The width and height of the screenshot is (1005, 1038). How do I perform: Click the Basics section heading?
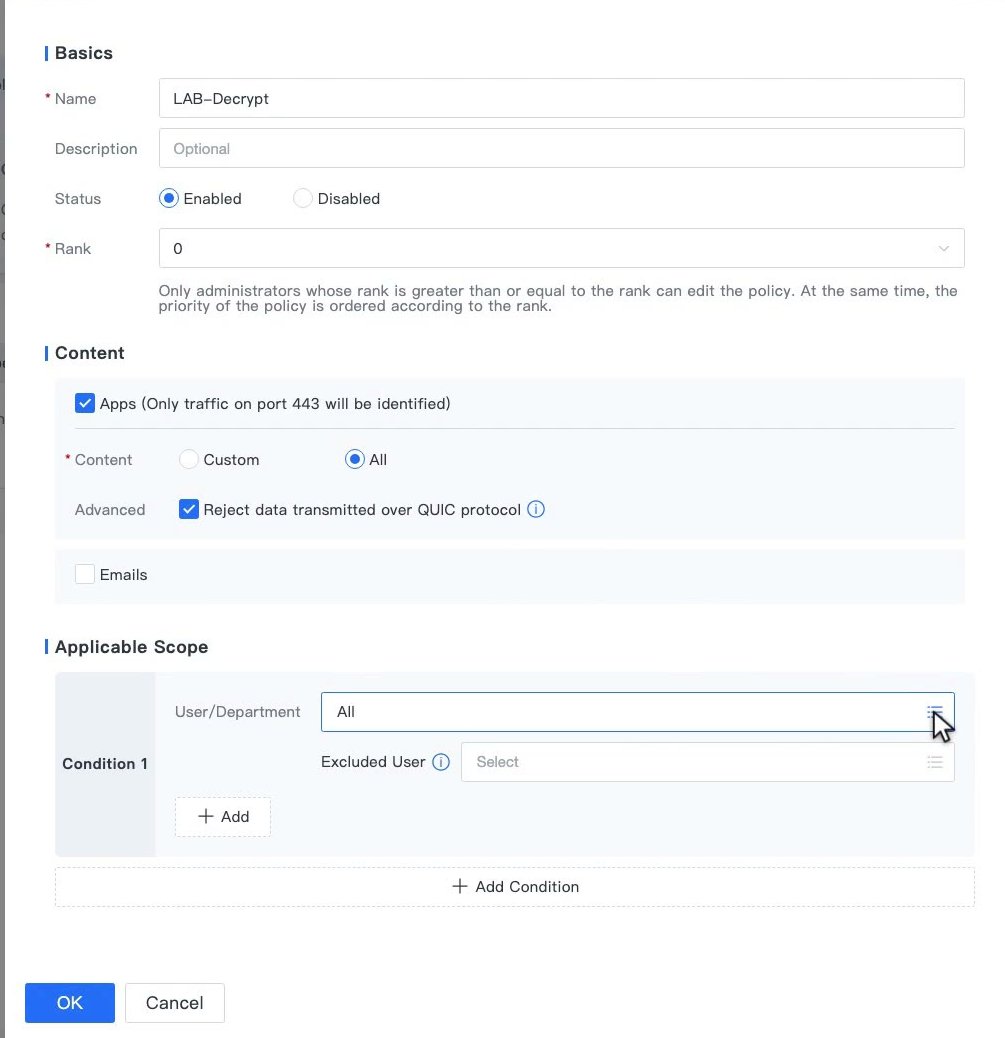pyautogui.click(x=83, y=53)
